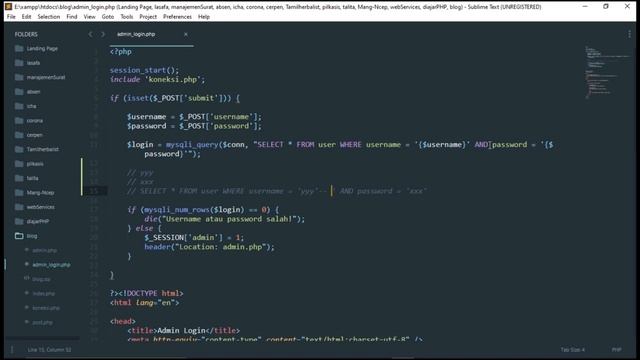Expand the absen folder
This screenshot has width=640, height=360.
point(27,92)
